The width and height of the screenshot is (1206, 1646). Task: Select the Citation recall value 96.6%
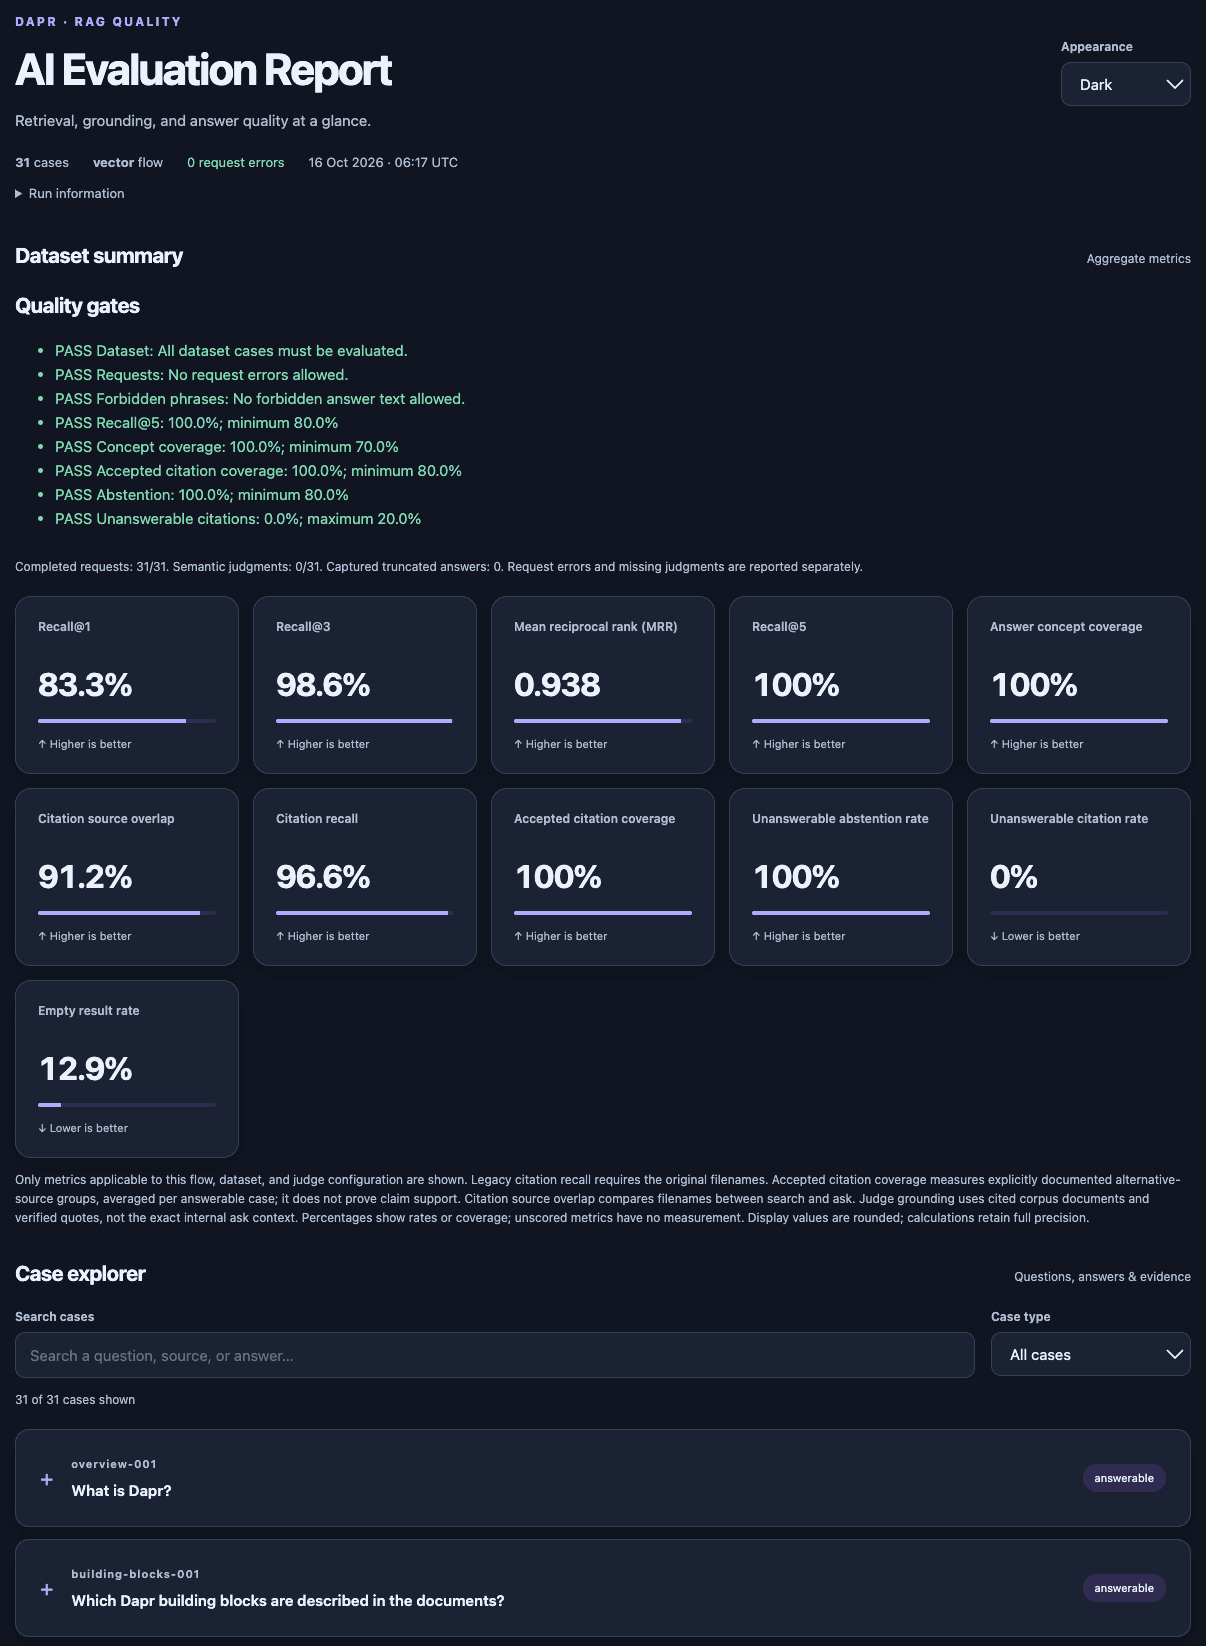pos(323,877)
